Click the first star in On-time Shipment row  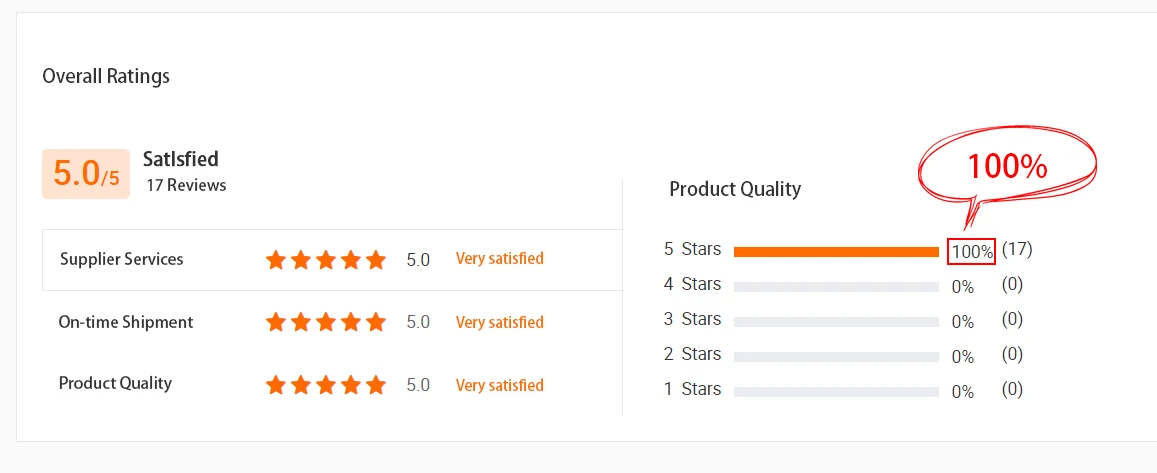(276, 323)
